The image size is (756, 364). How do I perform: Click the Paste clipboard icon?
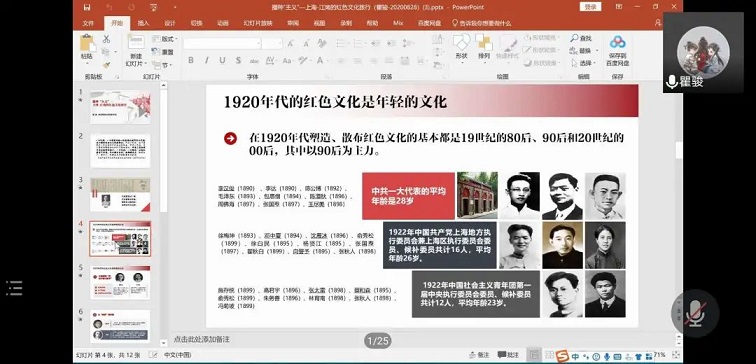87,43
